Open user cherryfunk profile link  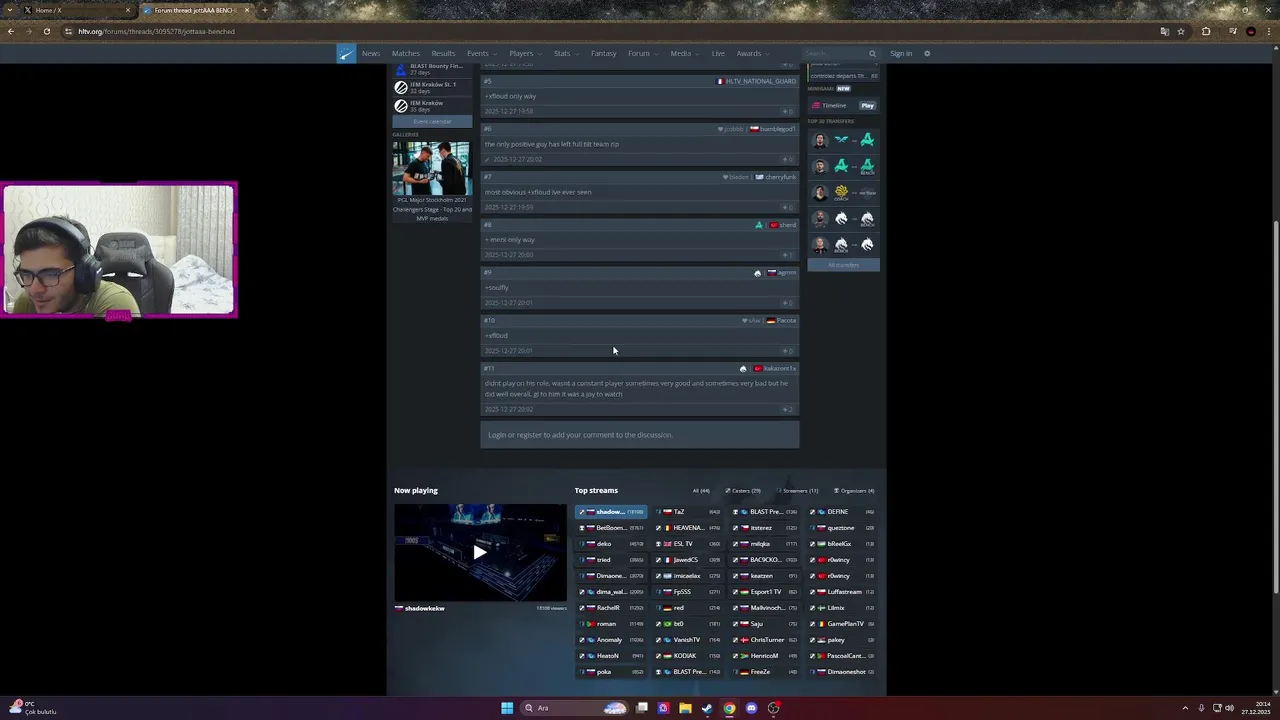click(780, 177)
